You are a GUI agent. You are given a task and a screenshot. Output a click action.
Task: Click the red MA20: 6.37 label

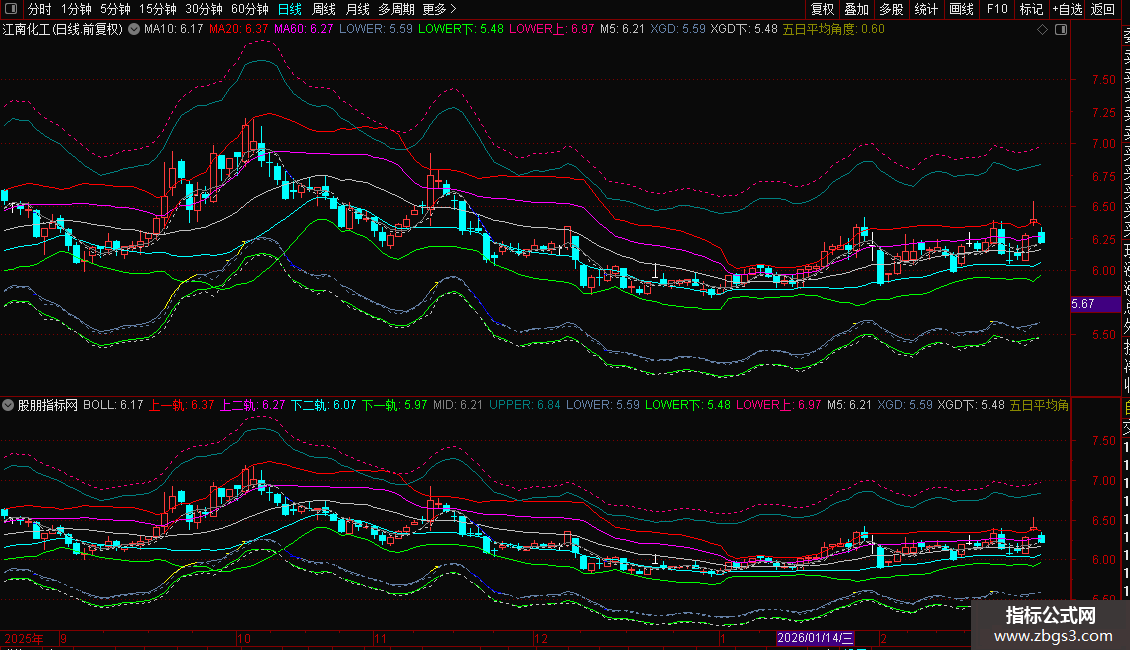click(239, 30)
